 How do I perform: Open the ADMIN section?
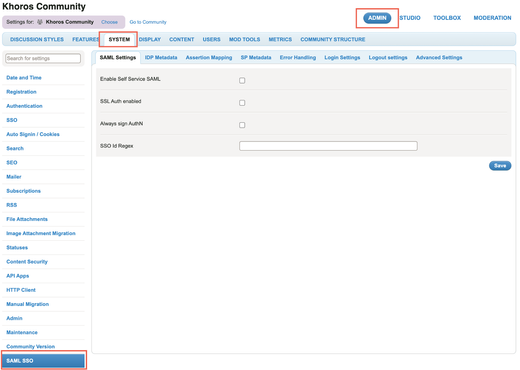377,18
